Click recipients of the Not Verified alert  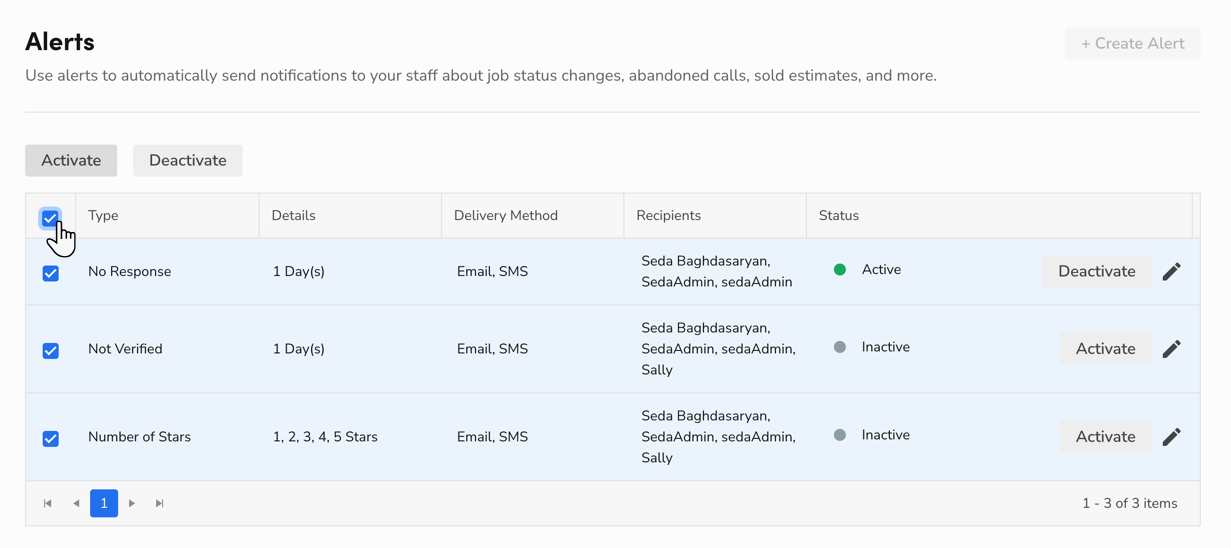719,349
